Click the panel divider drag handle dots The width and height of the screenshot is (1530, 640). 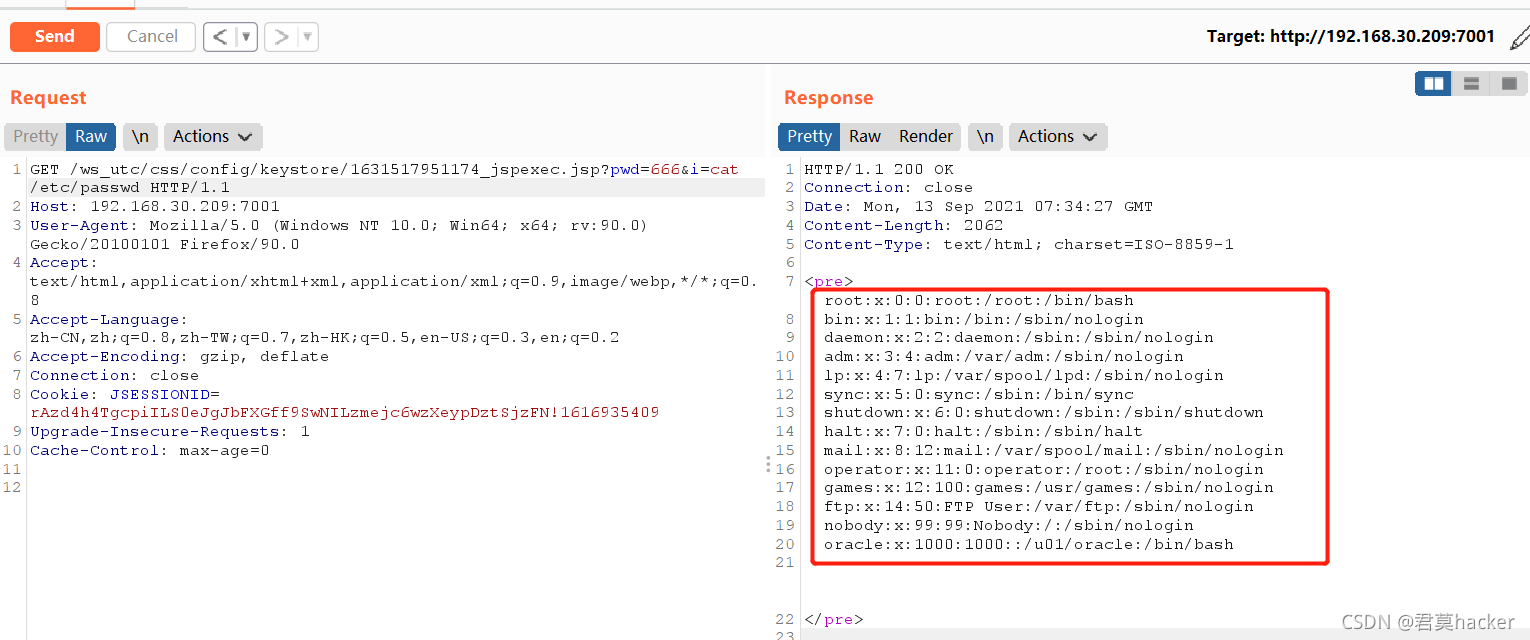click(768, 464)
